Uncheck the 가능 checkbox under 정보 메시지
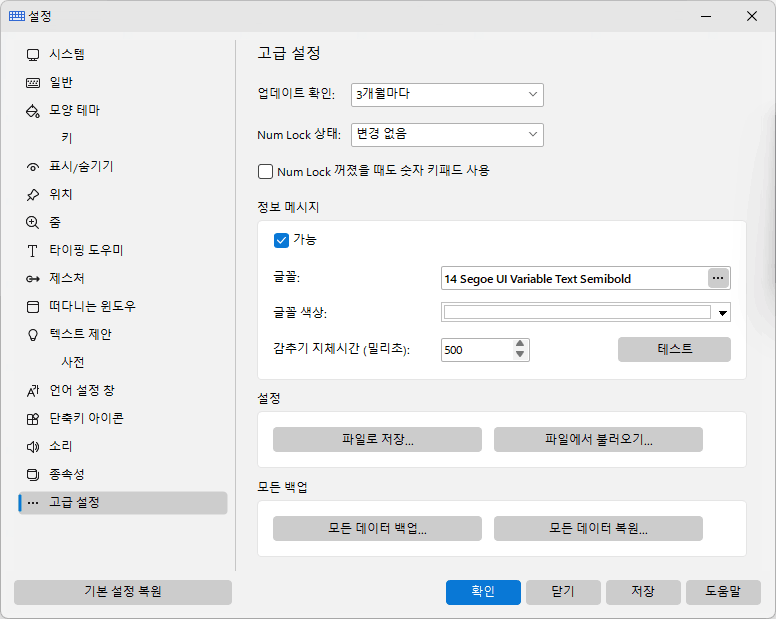This screenshot has width=776, height=619. pos(281,240)
